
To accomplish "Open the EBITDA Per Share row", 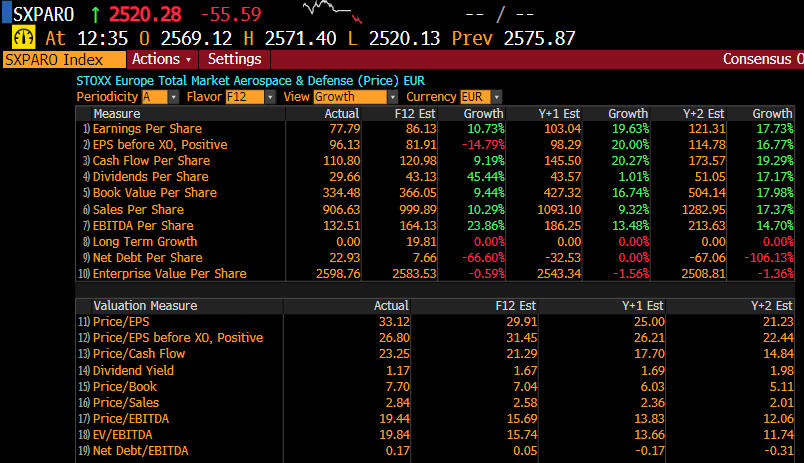I will click(435, 226).
